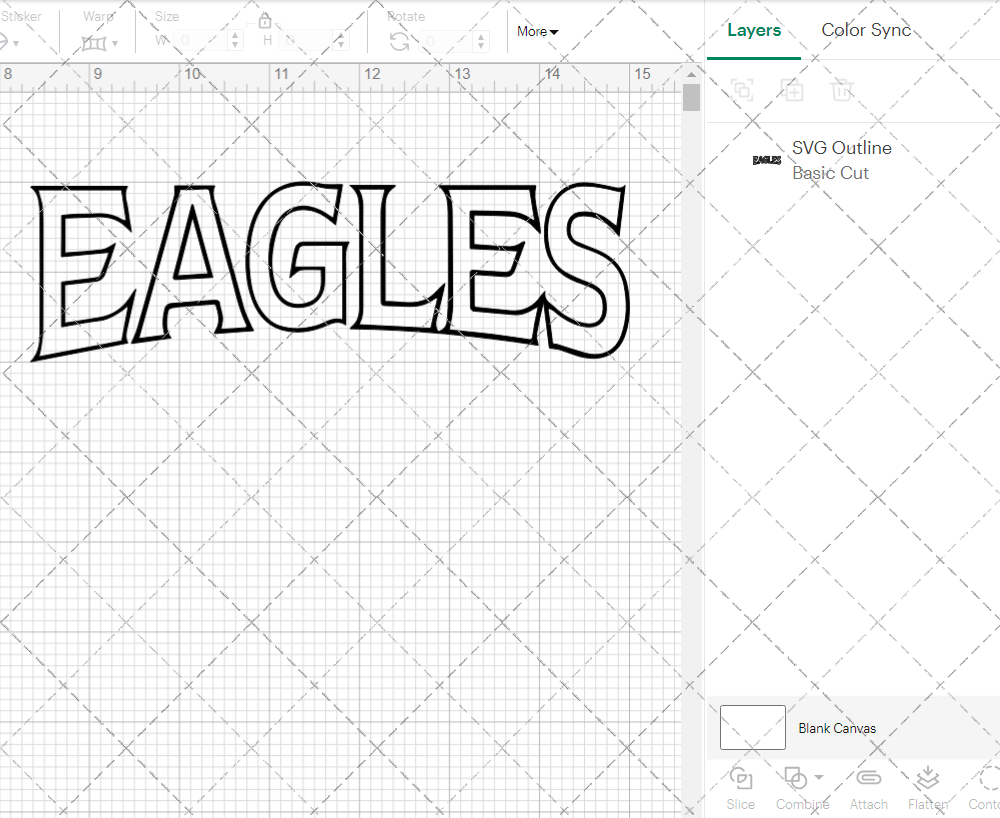Screen dimensions: 1000x818
Task: Click the Combine tool icon
Action: [x=795, y=779]
